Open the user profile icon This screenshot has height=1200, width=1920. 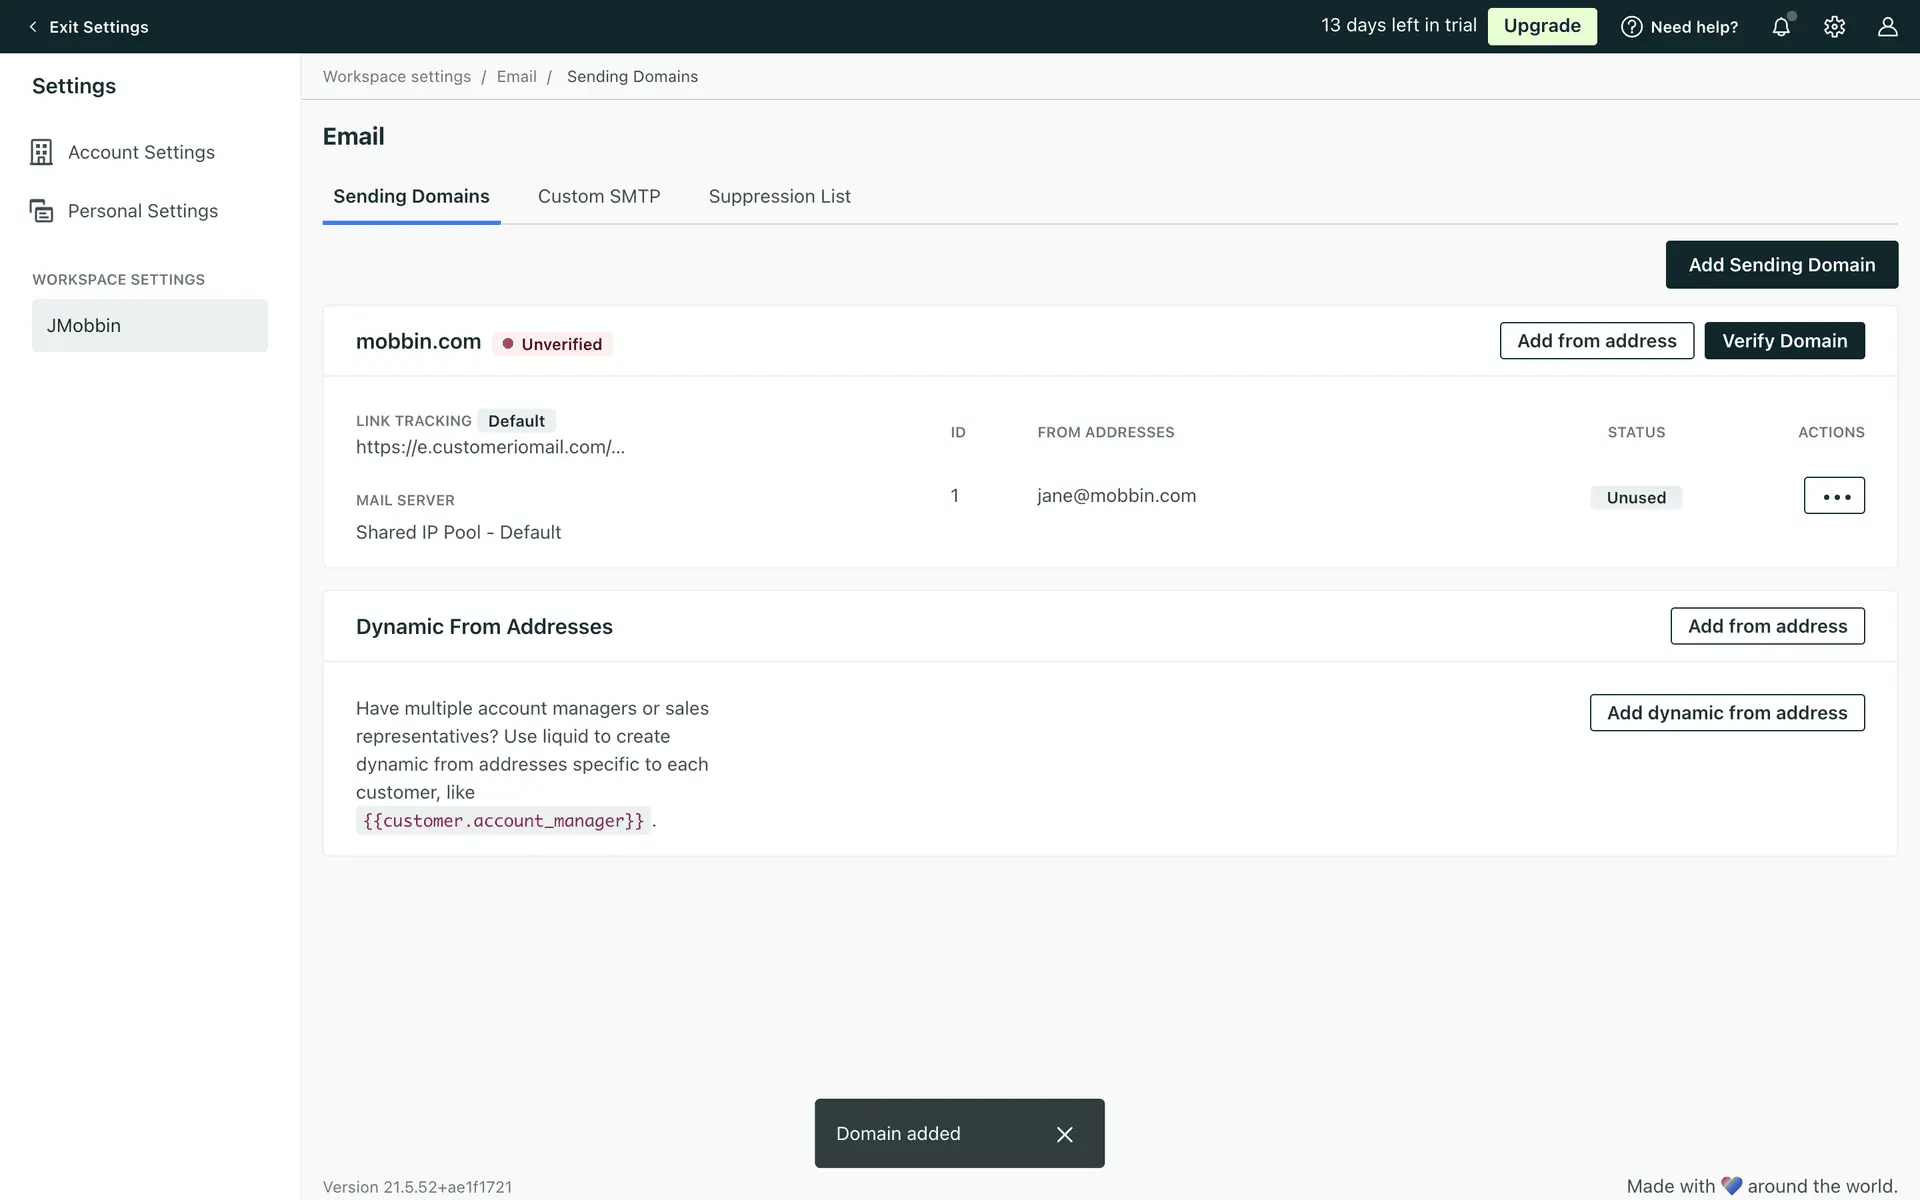pyautogui.click(x=1887, y=27)
